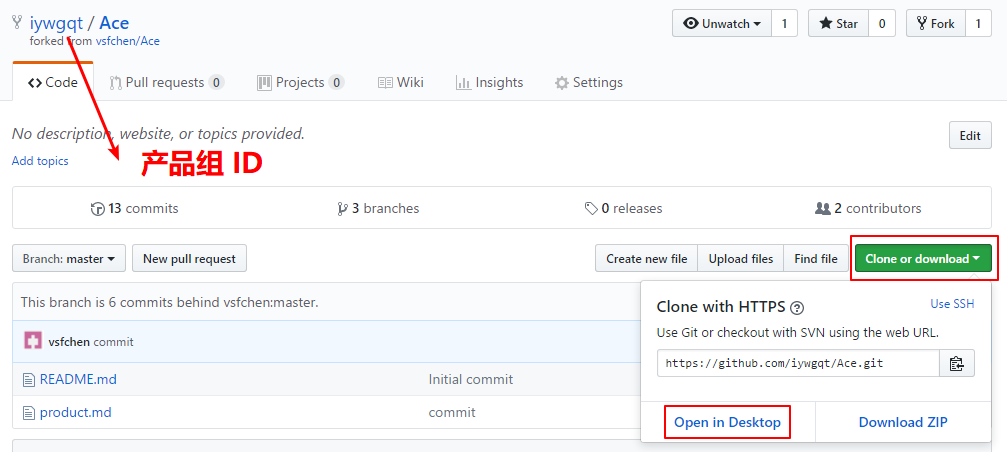
Task: Click the fork icon beside the repository name
Action: 17,23
